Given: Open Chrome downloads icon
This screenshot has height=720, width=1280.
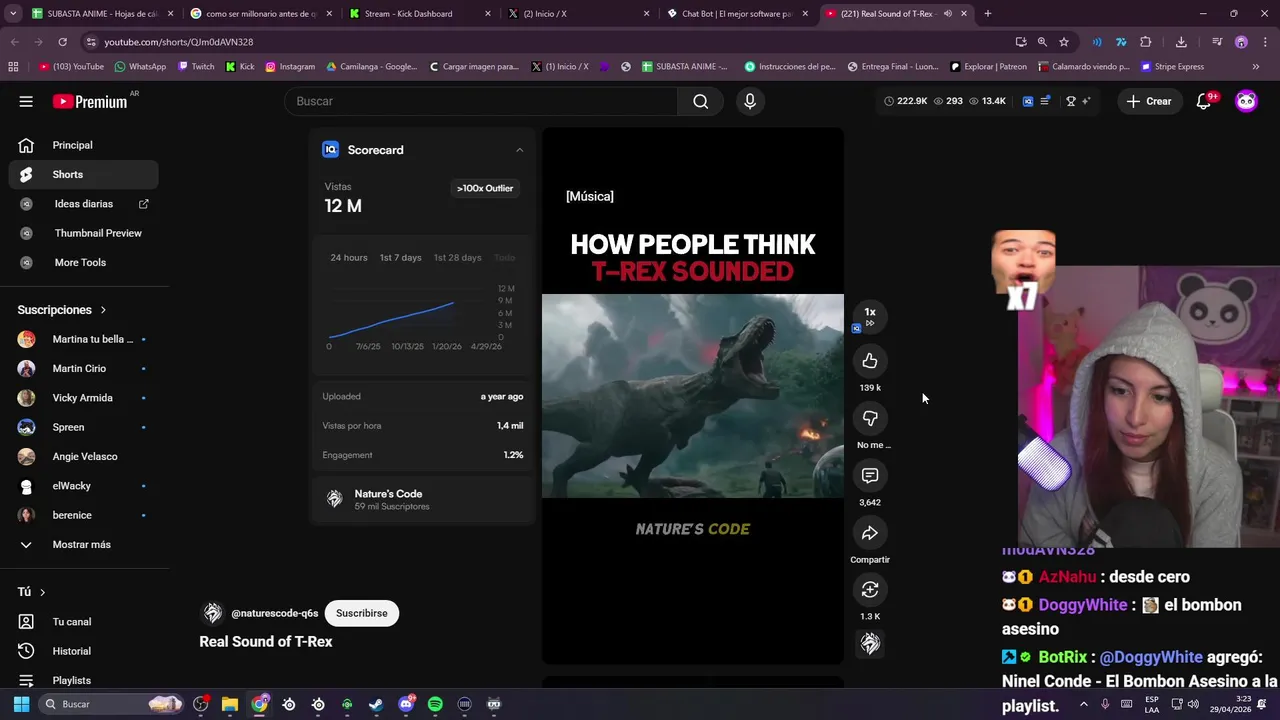Looking at the screenshot, I should [1181, 42].
